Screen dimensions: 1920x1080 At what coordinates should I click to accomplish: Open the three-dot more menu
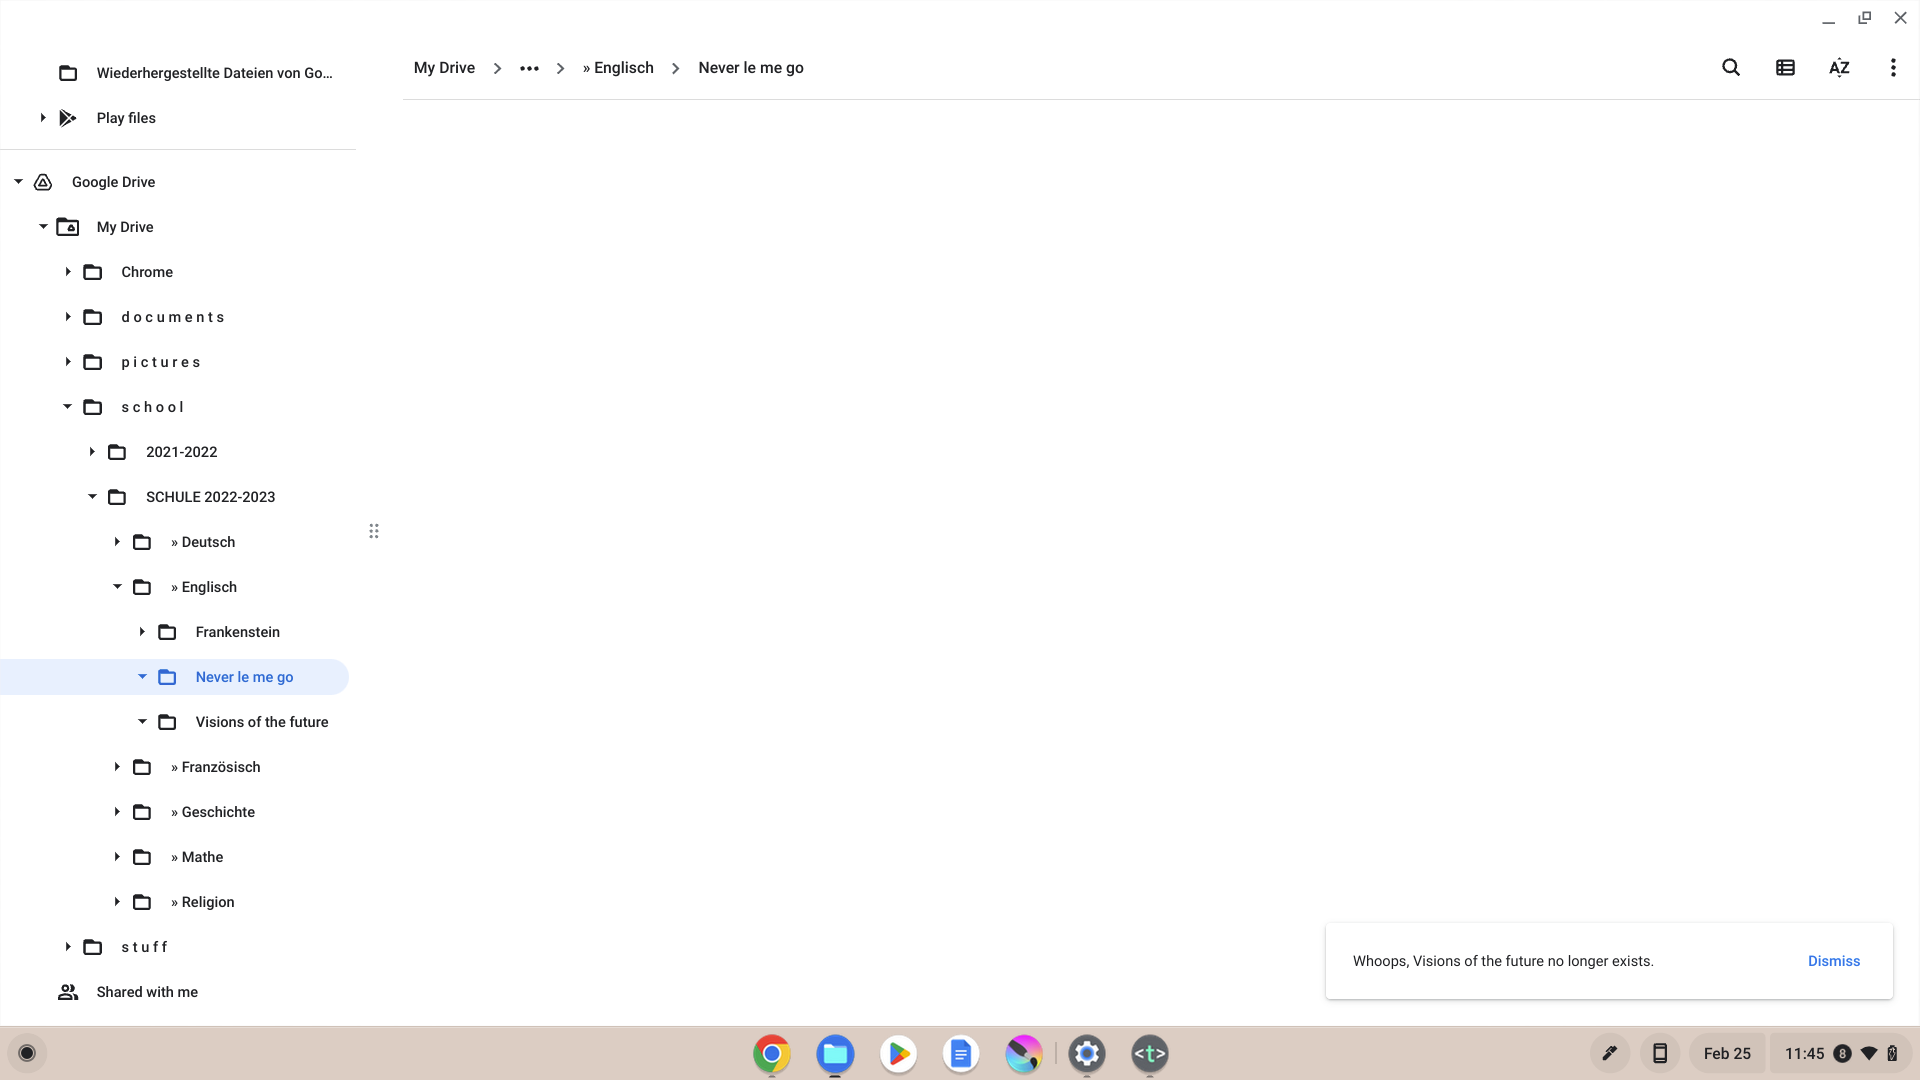click(1893, 68)
